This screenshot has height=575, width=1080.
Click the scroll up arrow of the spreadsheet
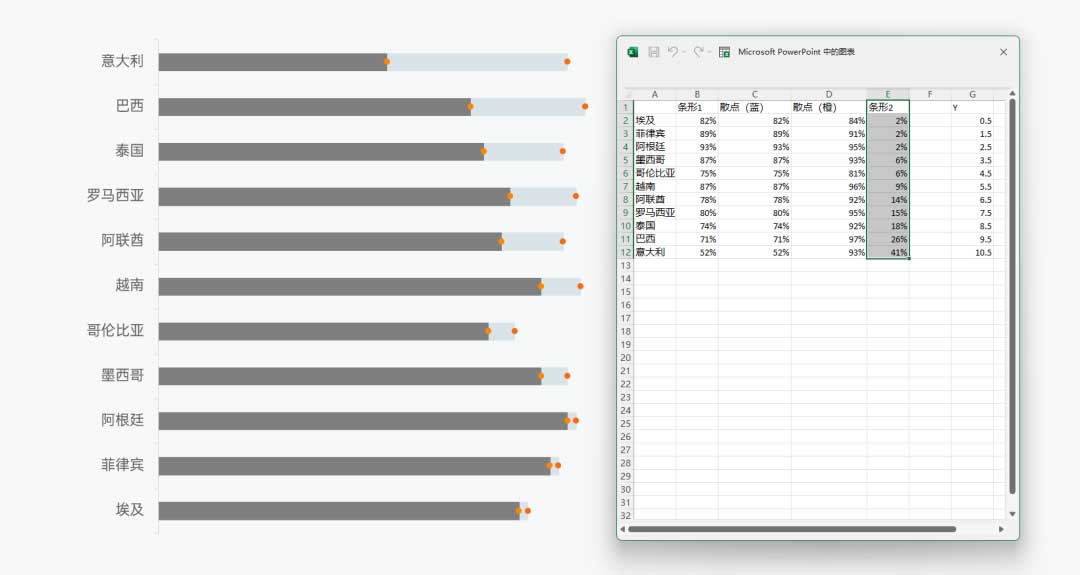1012,94
